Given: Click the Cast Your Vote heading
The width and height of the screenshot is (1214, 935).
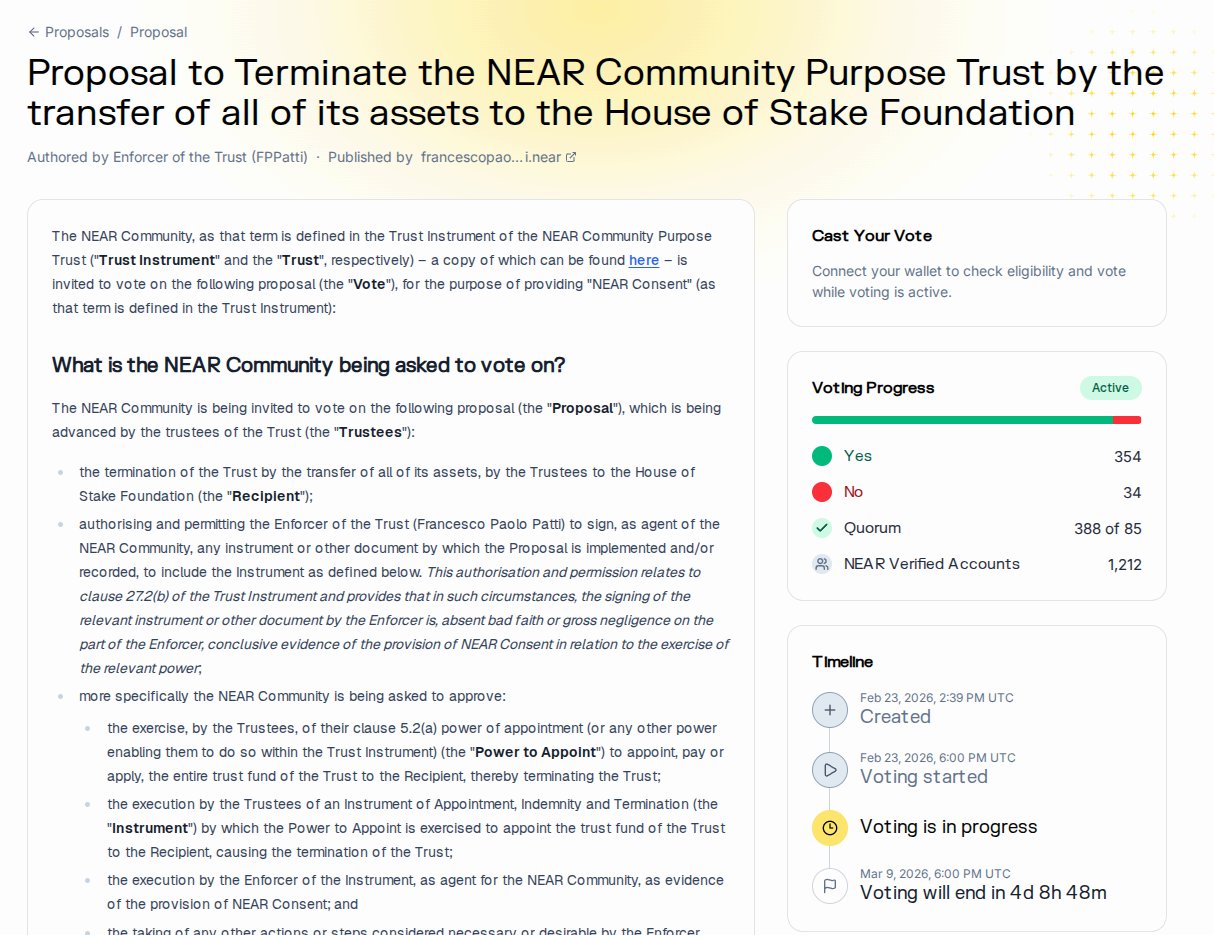Looking at the screenshot, I should click(872, 236).
